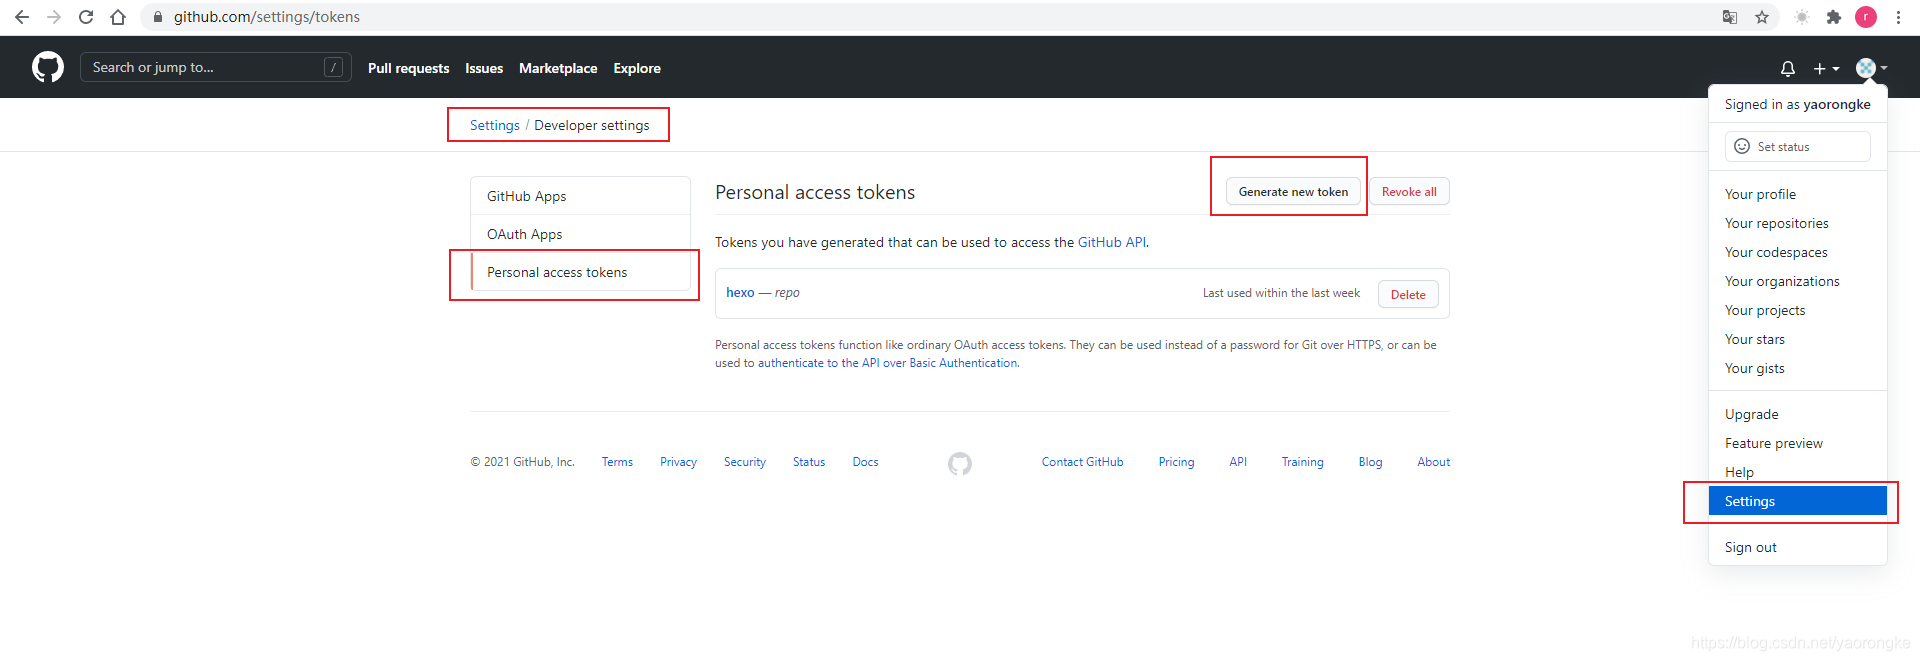Click the GitHub Octocat logo in header

(x=47, y=67)
